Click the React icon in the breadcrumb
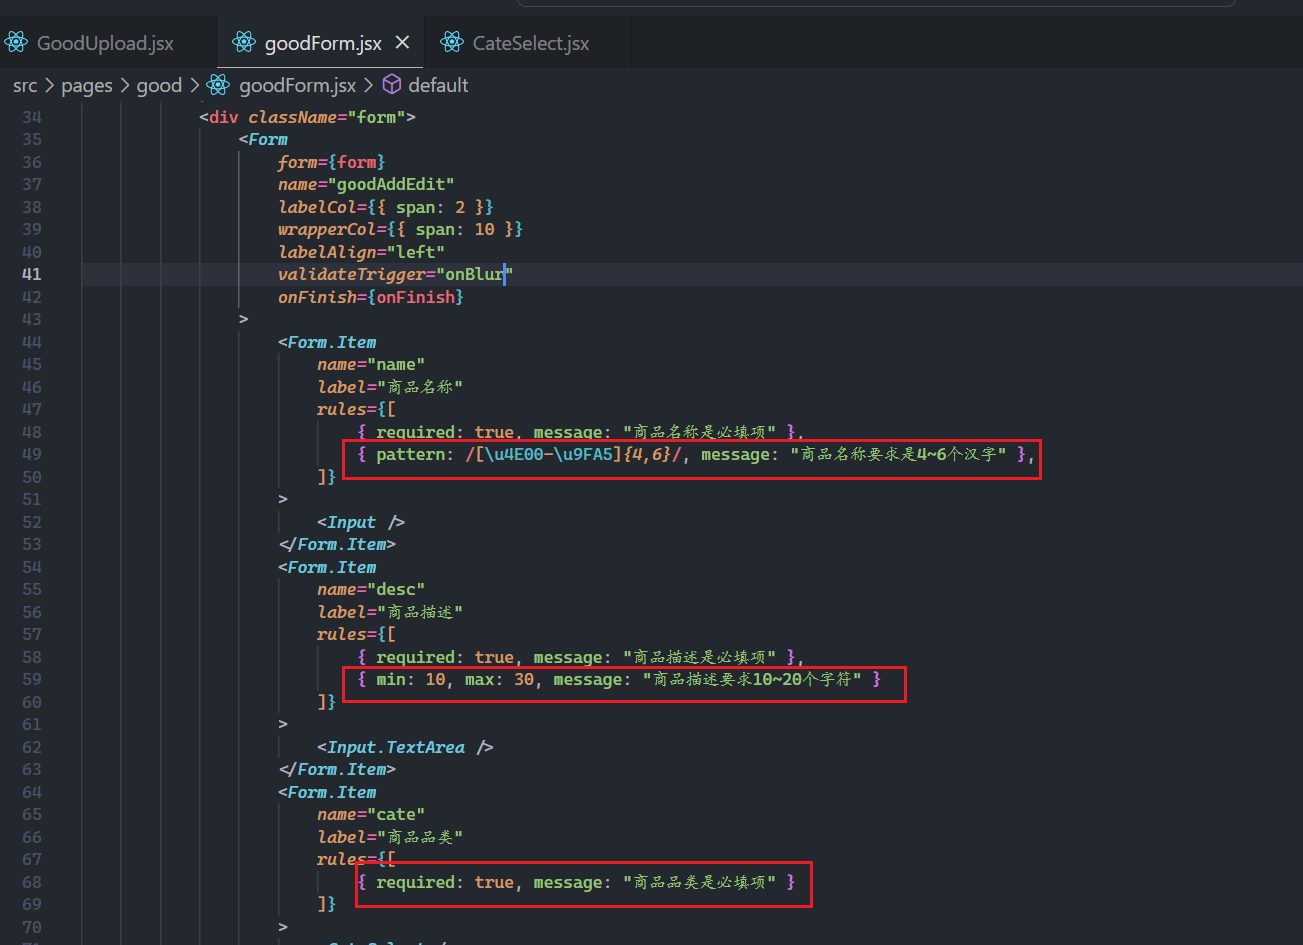Screen dimensions: 1303x945 pyautogui.click(x=218, y=86)
